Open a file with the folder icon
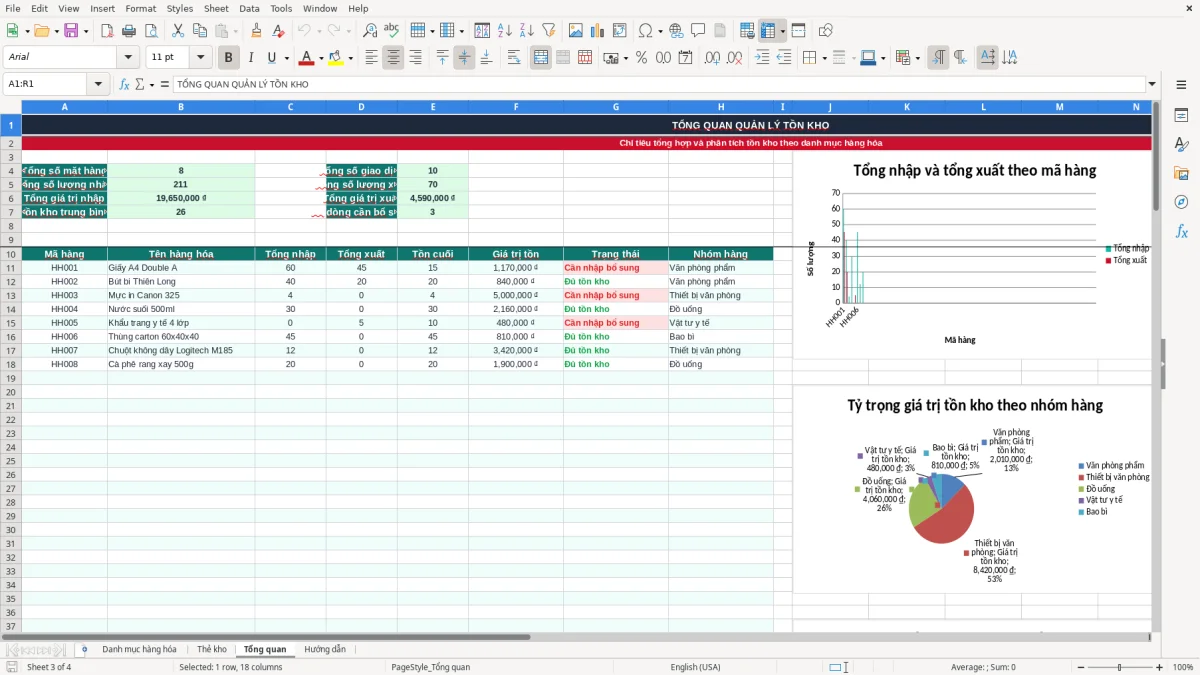This screenshot has height=675, width=1200. click(41, 31)
